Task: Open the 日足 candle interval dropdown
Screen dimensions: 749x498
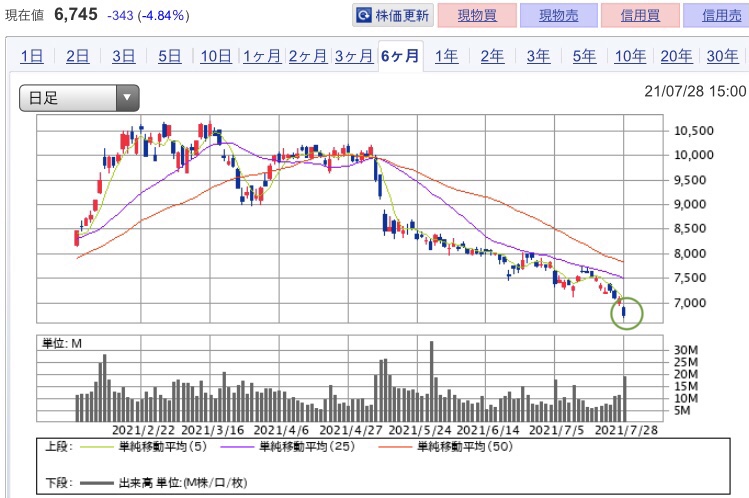Action: (x=79, y=98)
